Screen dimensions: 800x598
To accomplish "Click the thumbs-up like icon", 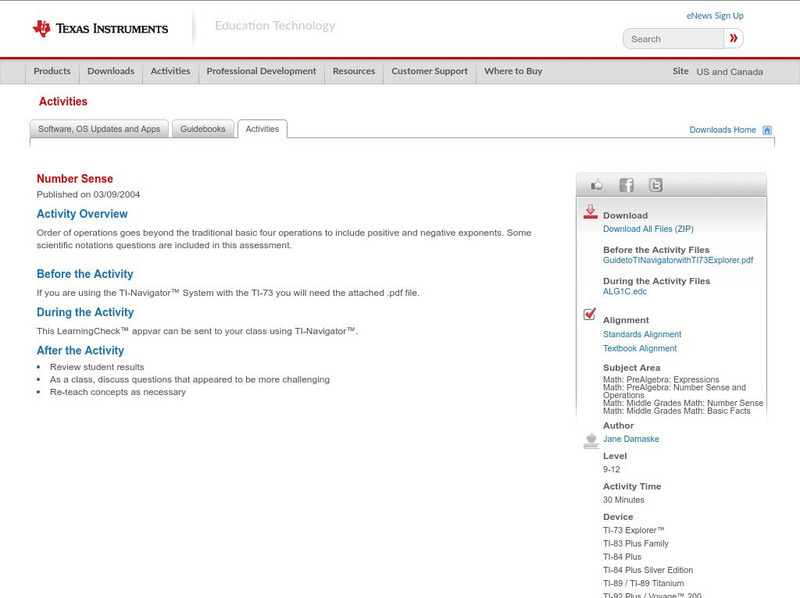I will [597, 185].
